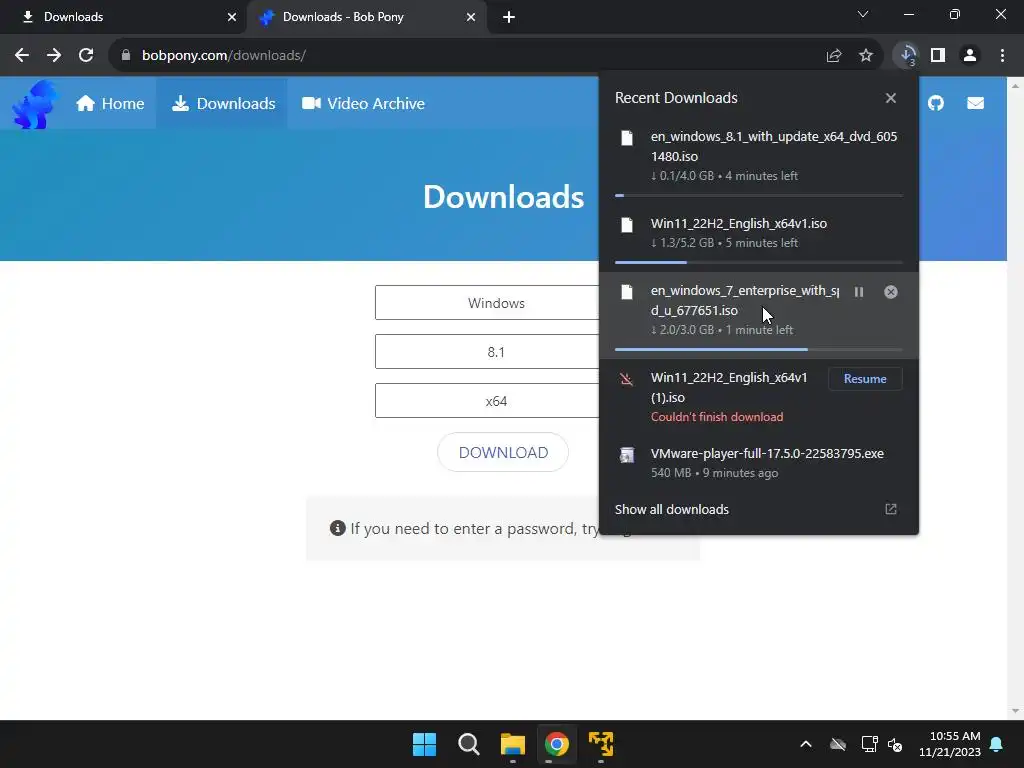Open the VMware app in taskbar
The width and height of the screenshot is (1024, 768).
tap(601, 744)
